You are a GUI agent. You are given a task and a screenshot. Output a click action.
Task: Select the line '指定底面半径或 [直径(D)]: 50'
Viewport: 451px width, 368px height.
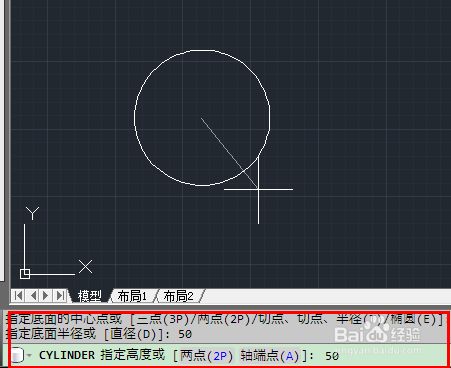coord(99,334)
